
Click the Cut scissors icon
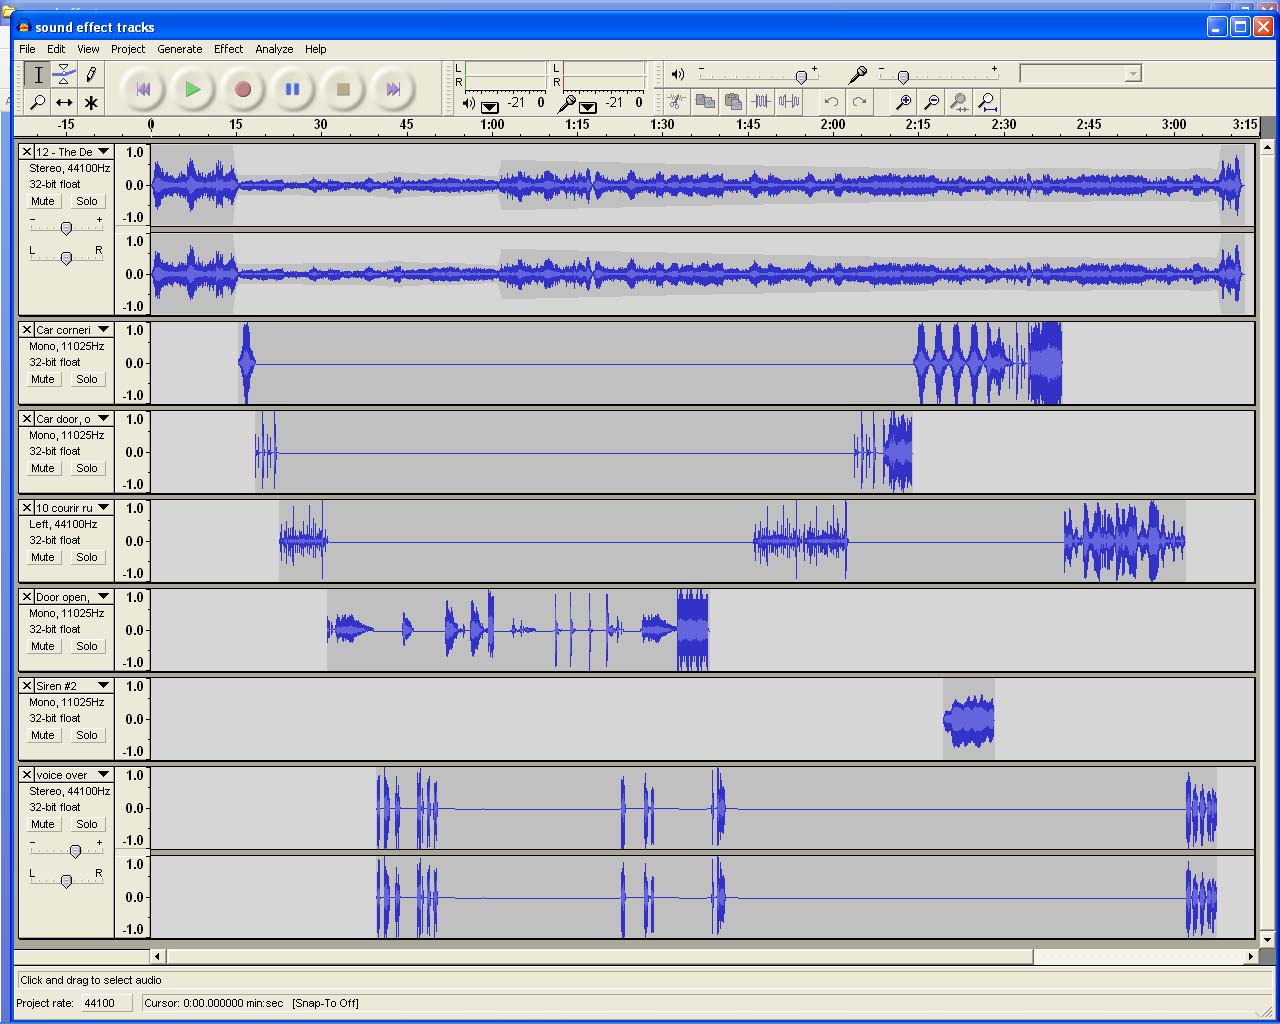(676, 102)
